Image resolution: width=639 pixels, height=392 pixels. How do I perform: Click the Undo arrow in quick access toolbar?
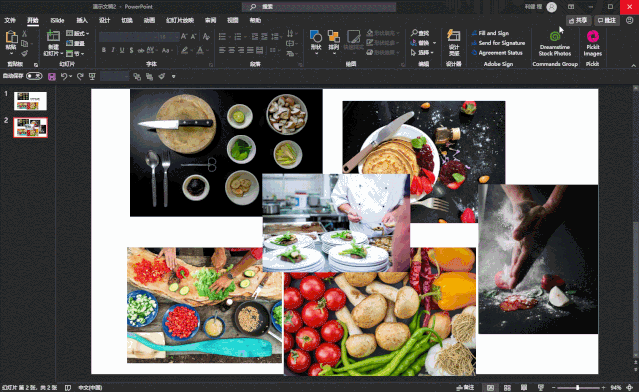tap(64, 76)
